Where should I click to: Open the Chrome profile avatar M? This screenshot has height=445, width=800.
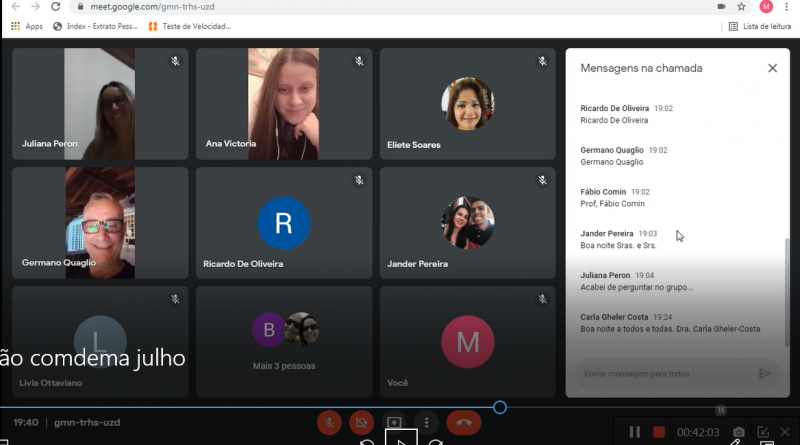pyautogui.click(x=766, y=6)
